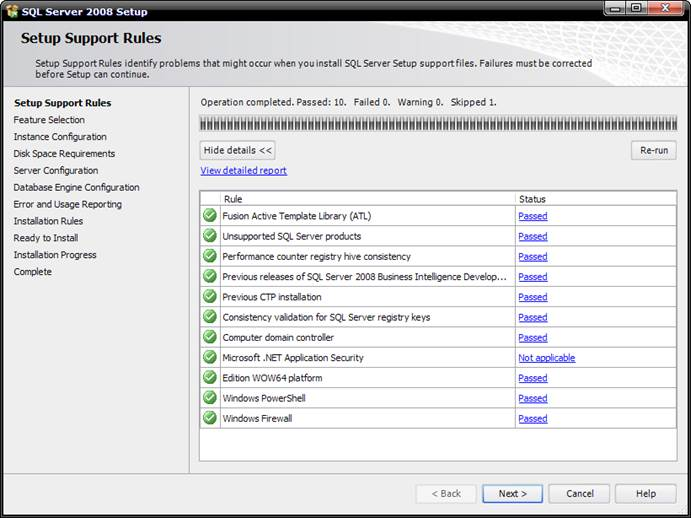The image size is (691, 518).
Task: Select Disk Space Requirements step in sidebar
Action: tap(64, 153)
